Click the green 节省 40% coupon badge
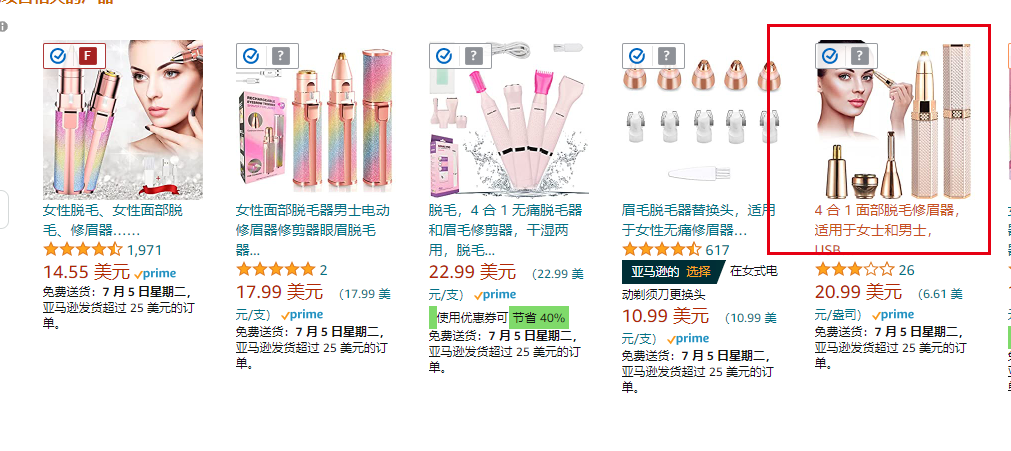The height and width of the screenshot is (451, 1011). pyautogui.click(x=539, y=317)
